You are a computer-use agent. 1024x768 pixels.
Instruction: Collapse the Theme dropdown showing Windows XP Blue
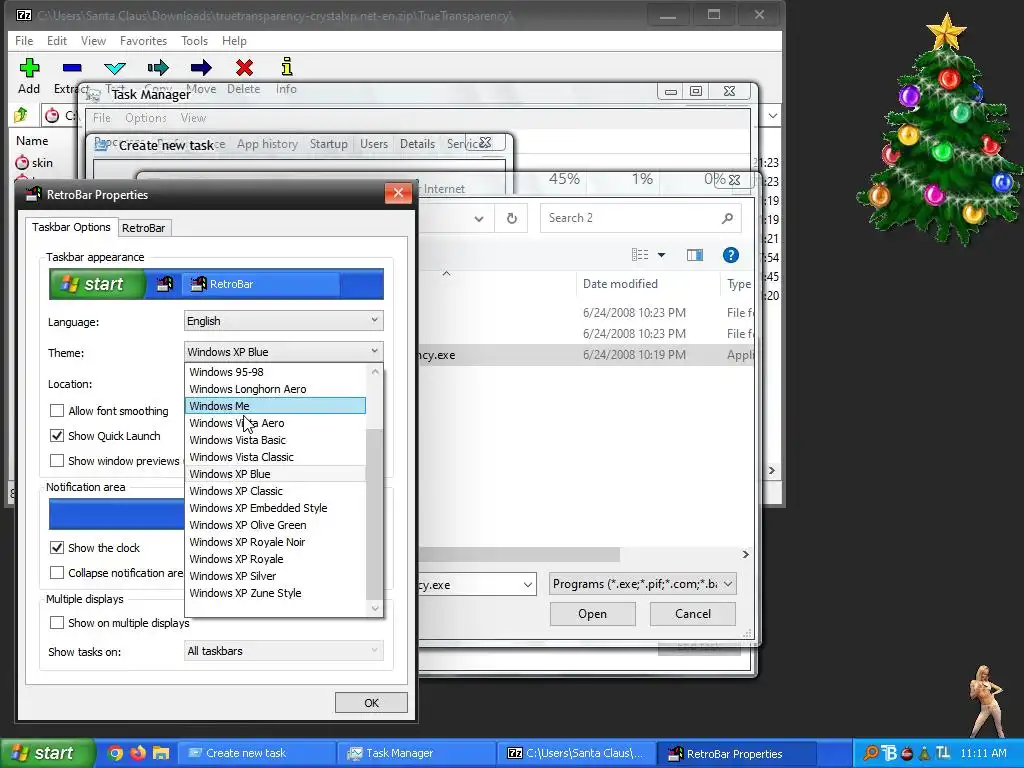(x=283, y=352)
